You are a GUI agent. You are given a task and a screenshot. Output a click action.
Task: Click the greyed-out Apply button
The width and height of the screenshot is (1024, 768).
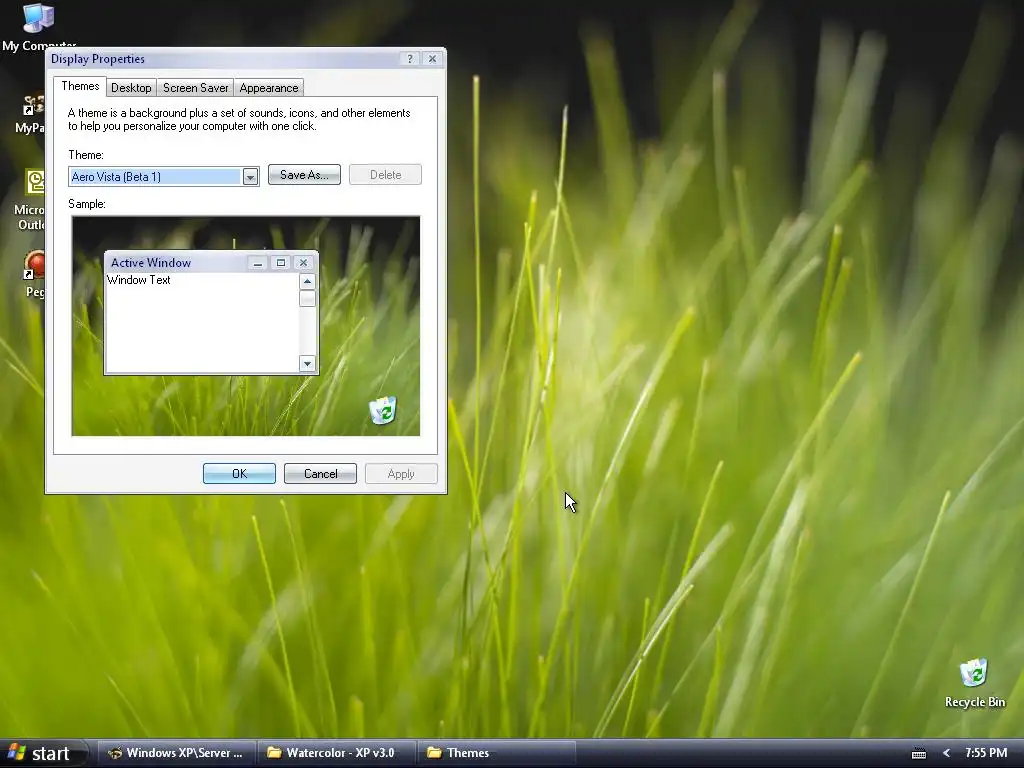pyautogui.click(x=401, y=473)
